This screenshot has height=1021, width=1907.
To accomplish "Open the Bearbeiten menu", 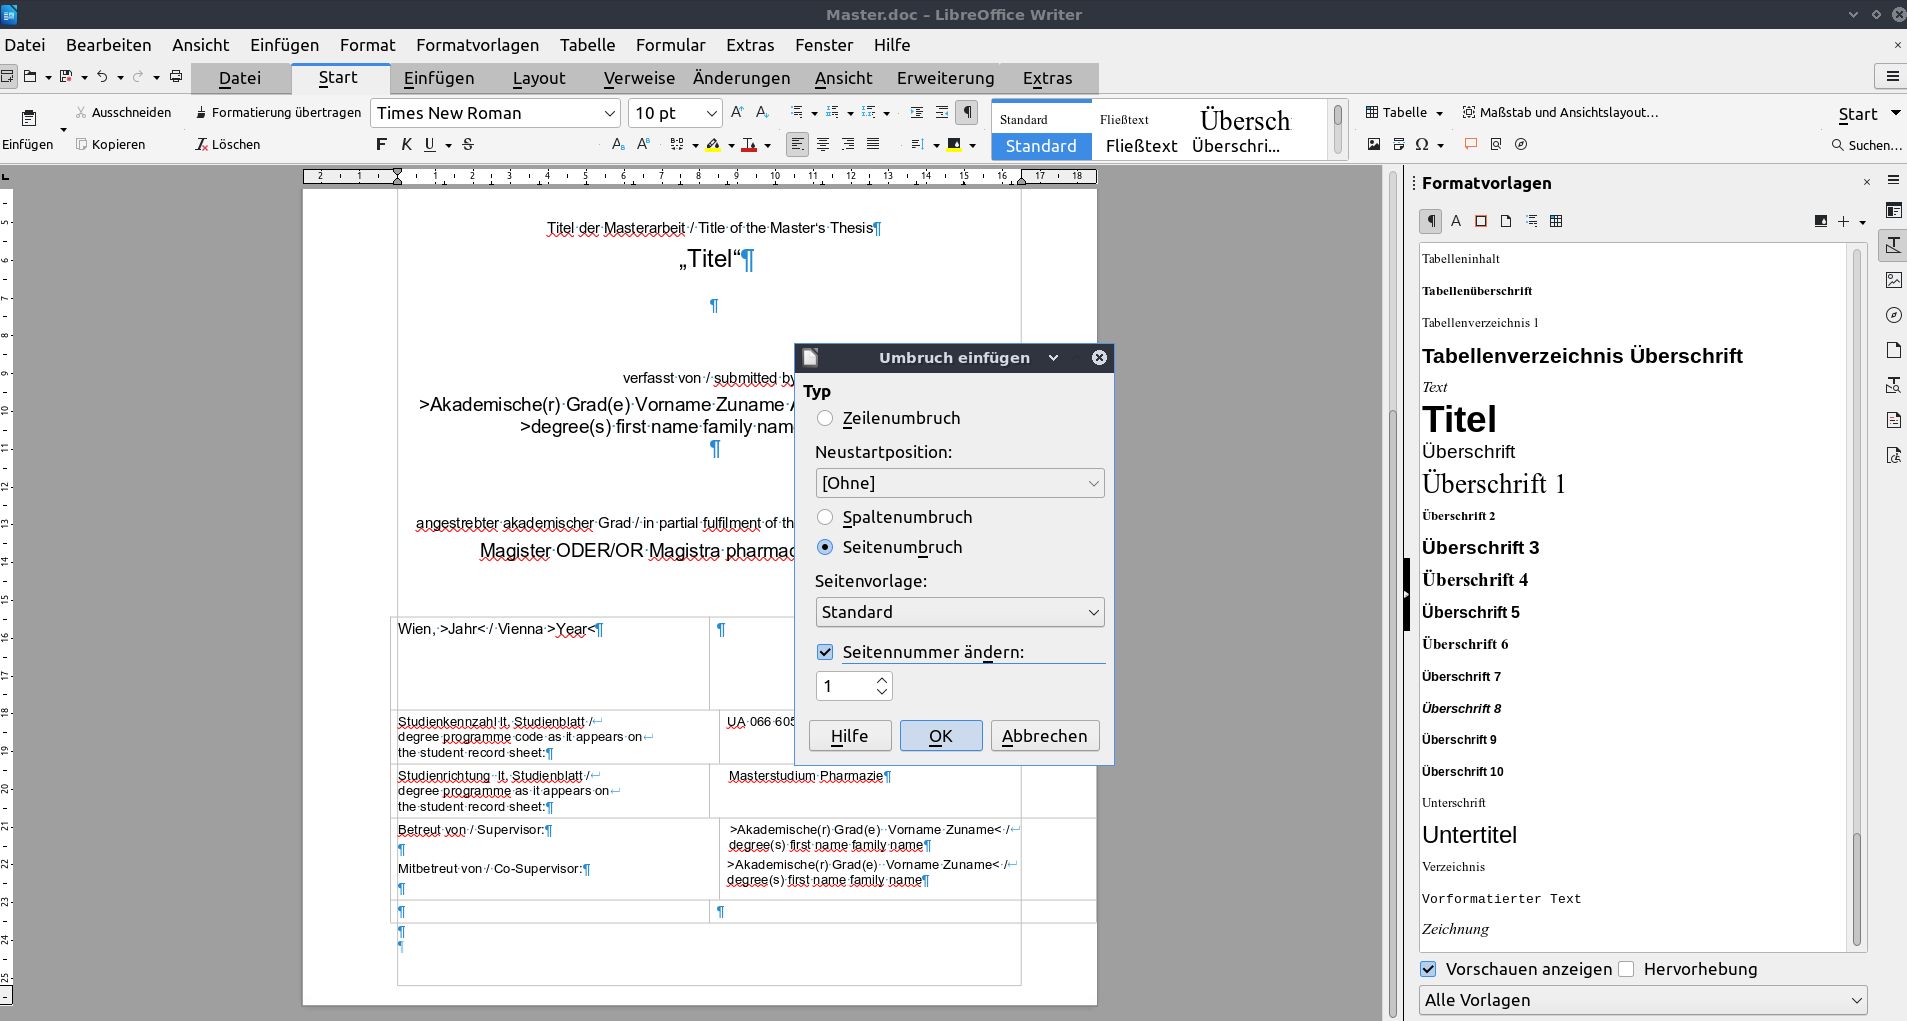I will click(x=109, y=45).
